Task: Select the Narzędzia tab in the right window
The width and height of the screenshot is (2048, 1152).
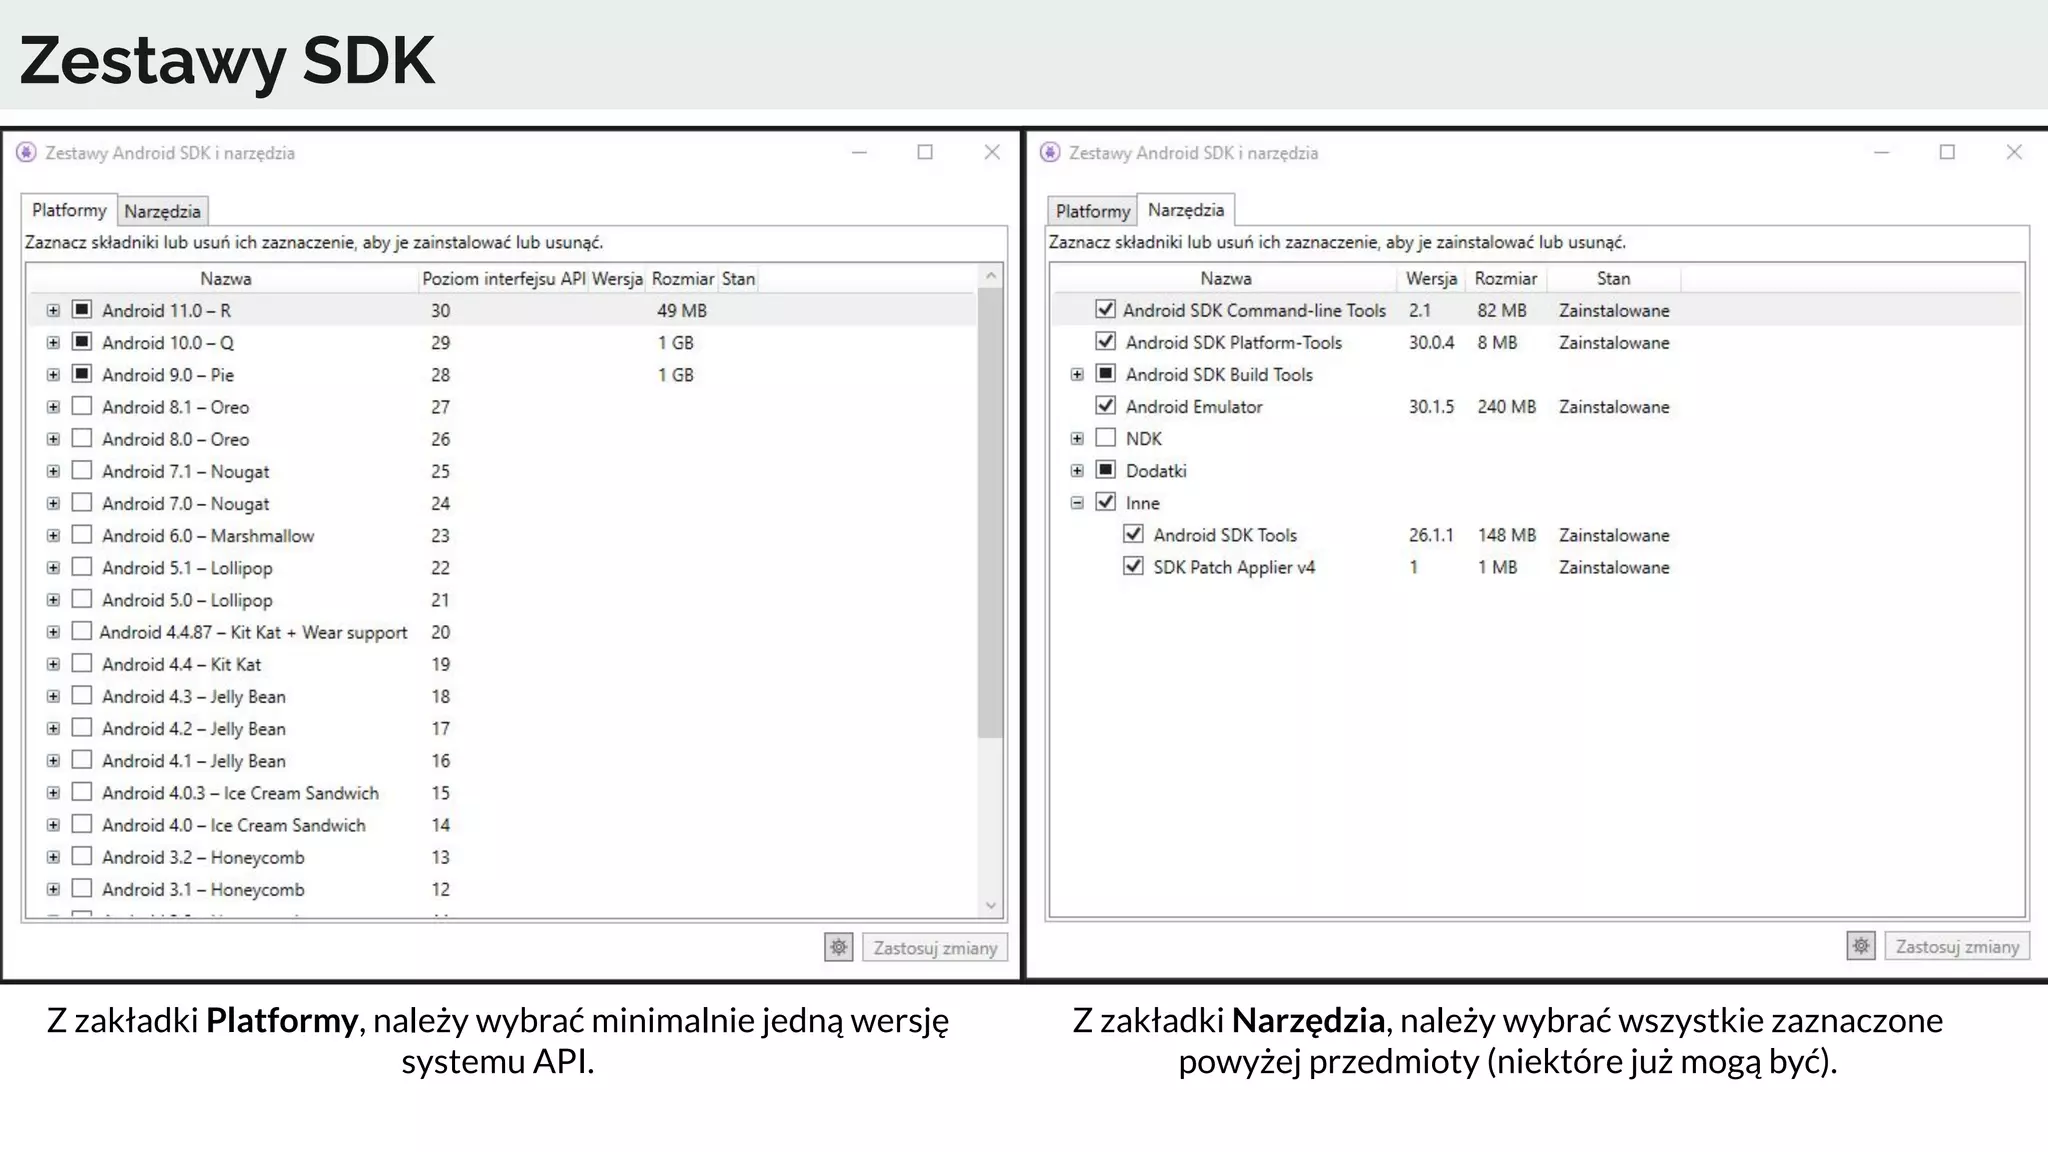Action: pyautogui.click(x=1186, y=210)
